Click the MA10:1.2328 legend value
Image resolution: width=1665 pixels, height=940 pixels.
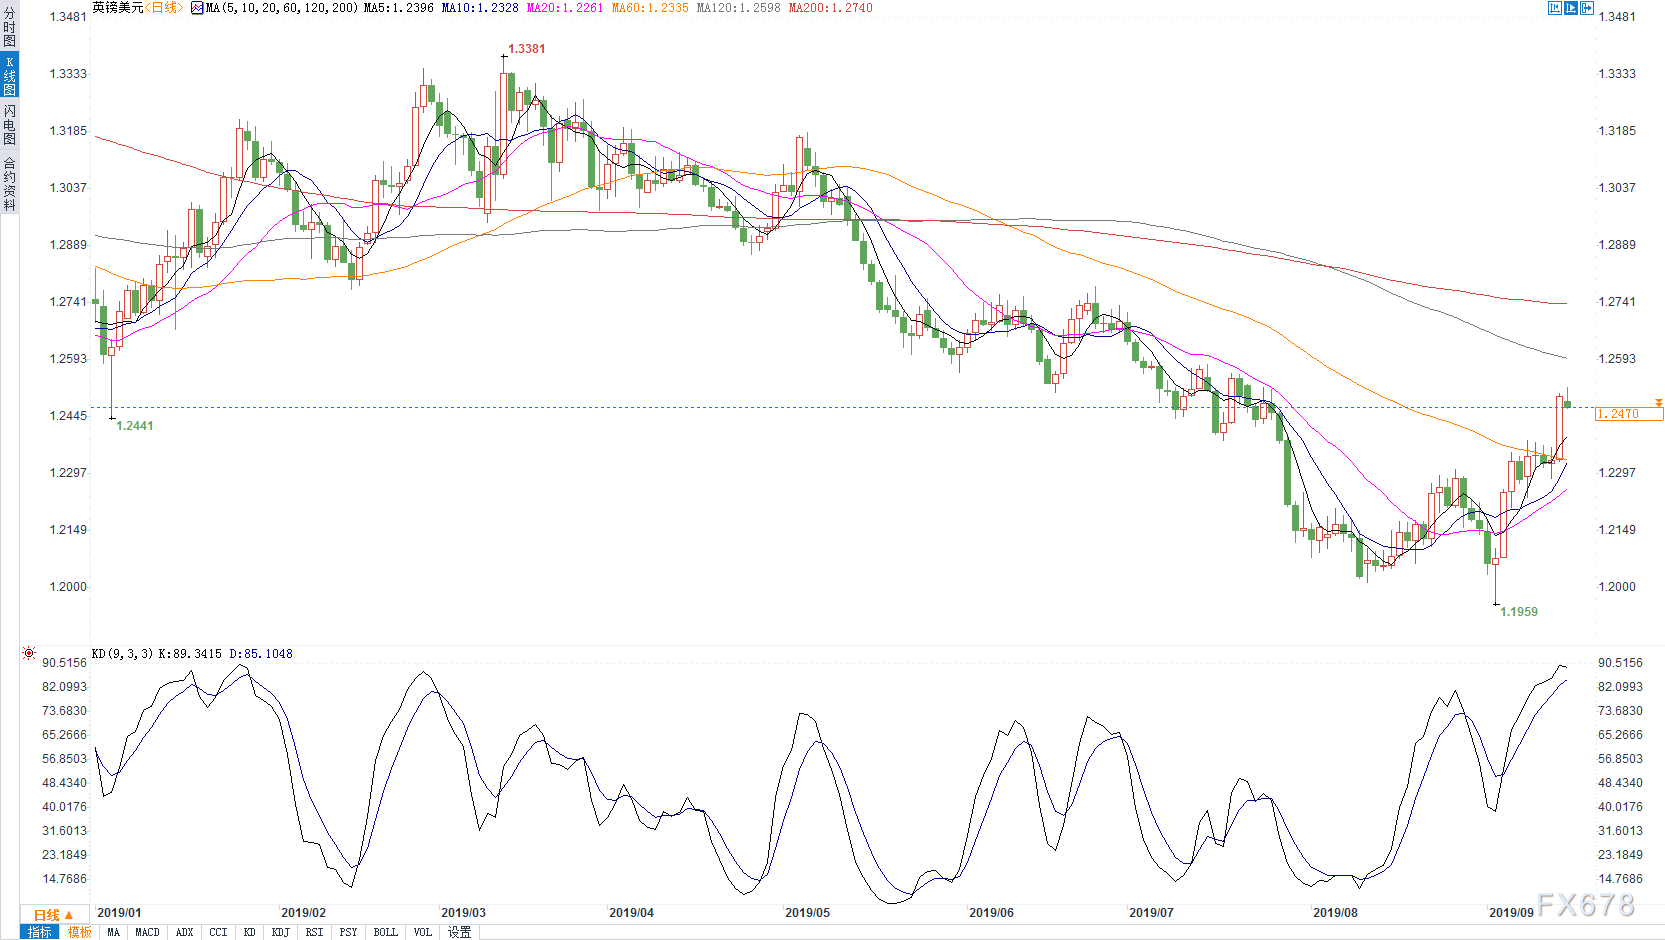click(x=480, y=8)
